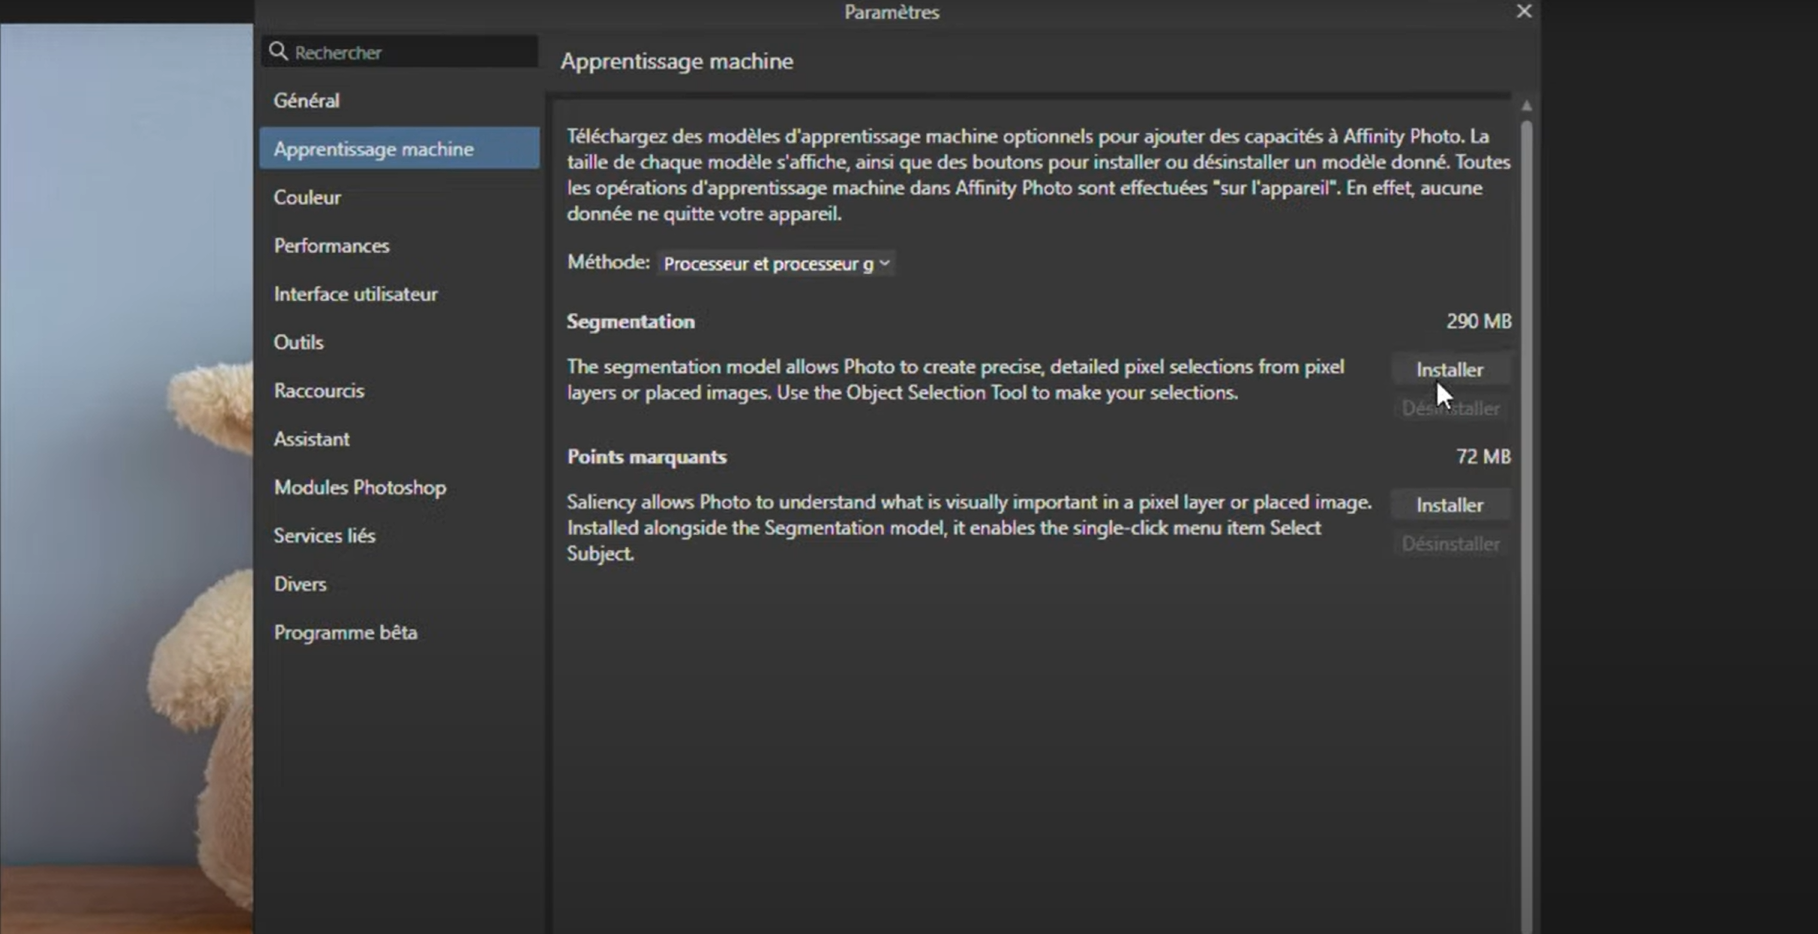
Task: Open the Général settings category
Action: pyautogui.click(x=307, y=100)
